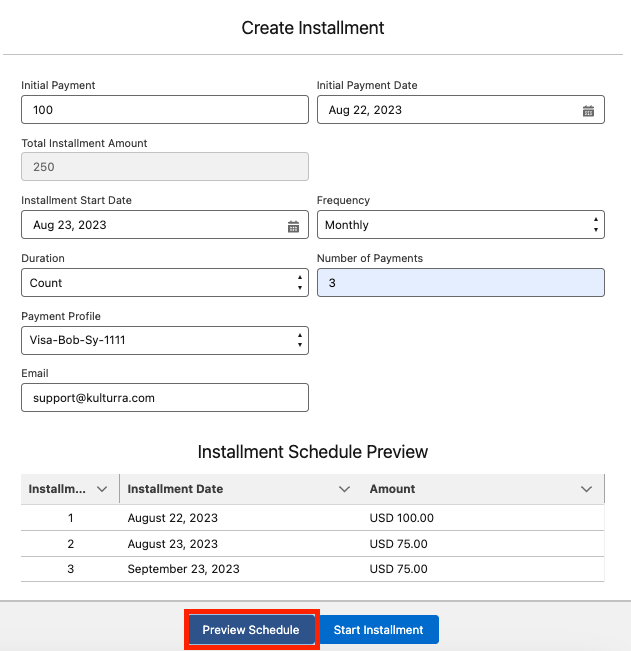Click the Preview Schedule button
Image resolution: width=631 pixels, height=651 pixels.
tap(251, 630)
